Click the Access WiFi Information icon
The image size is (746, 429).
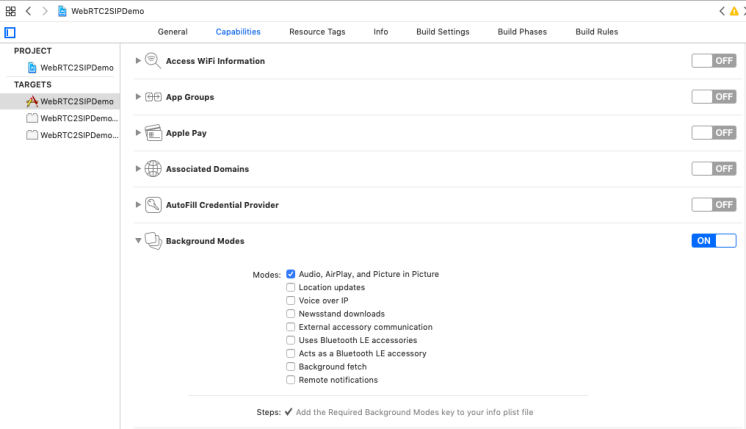coord(153,61)
